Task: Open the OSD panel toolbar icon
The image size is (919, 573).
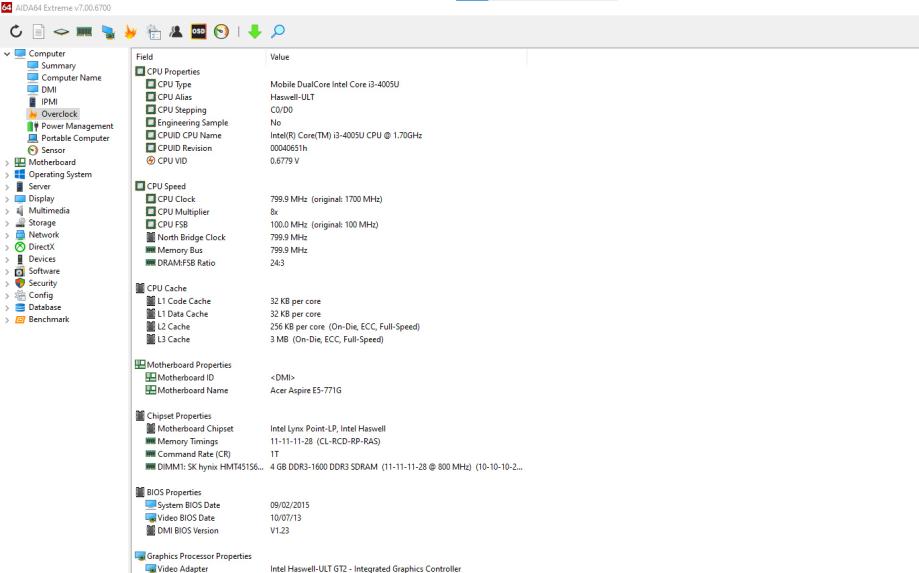Action: tap(199, 31)
